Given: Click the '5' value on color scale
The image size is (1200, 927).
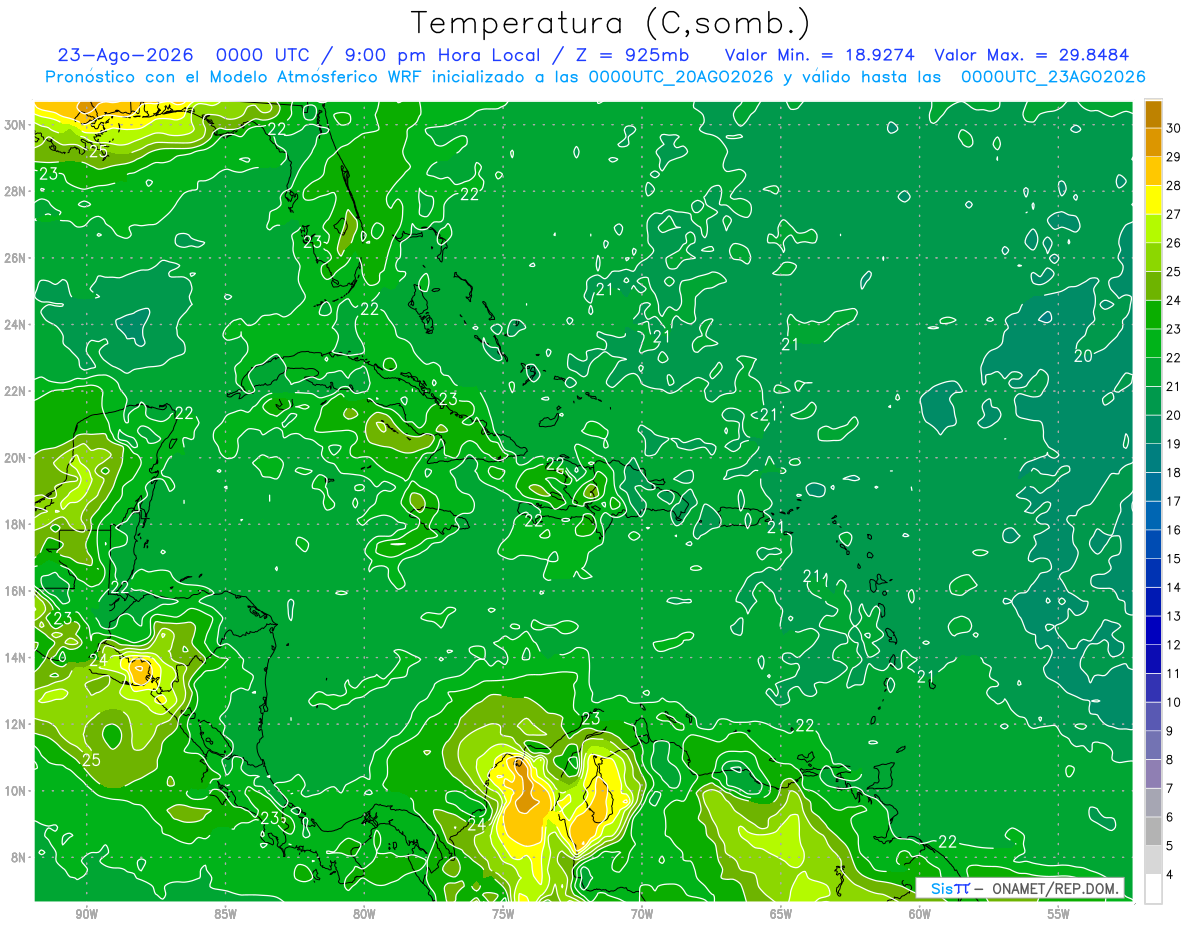Looking at the screenshot, I should point(1170,846).
